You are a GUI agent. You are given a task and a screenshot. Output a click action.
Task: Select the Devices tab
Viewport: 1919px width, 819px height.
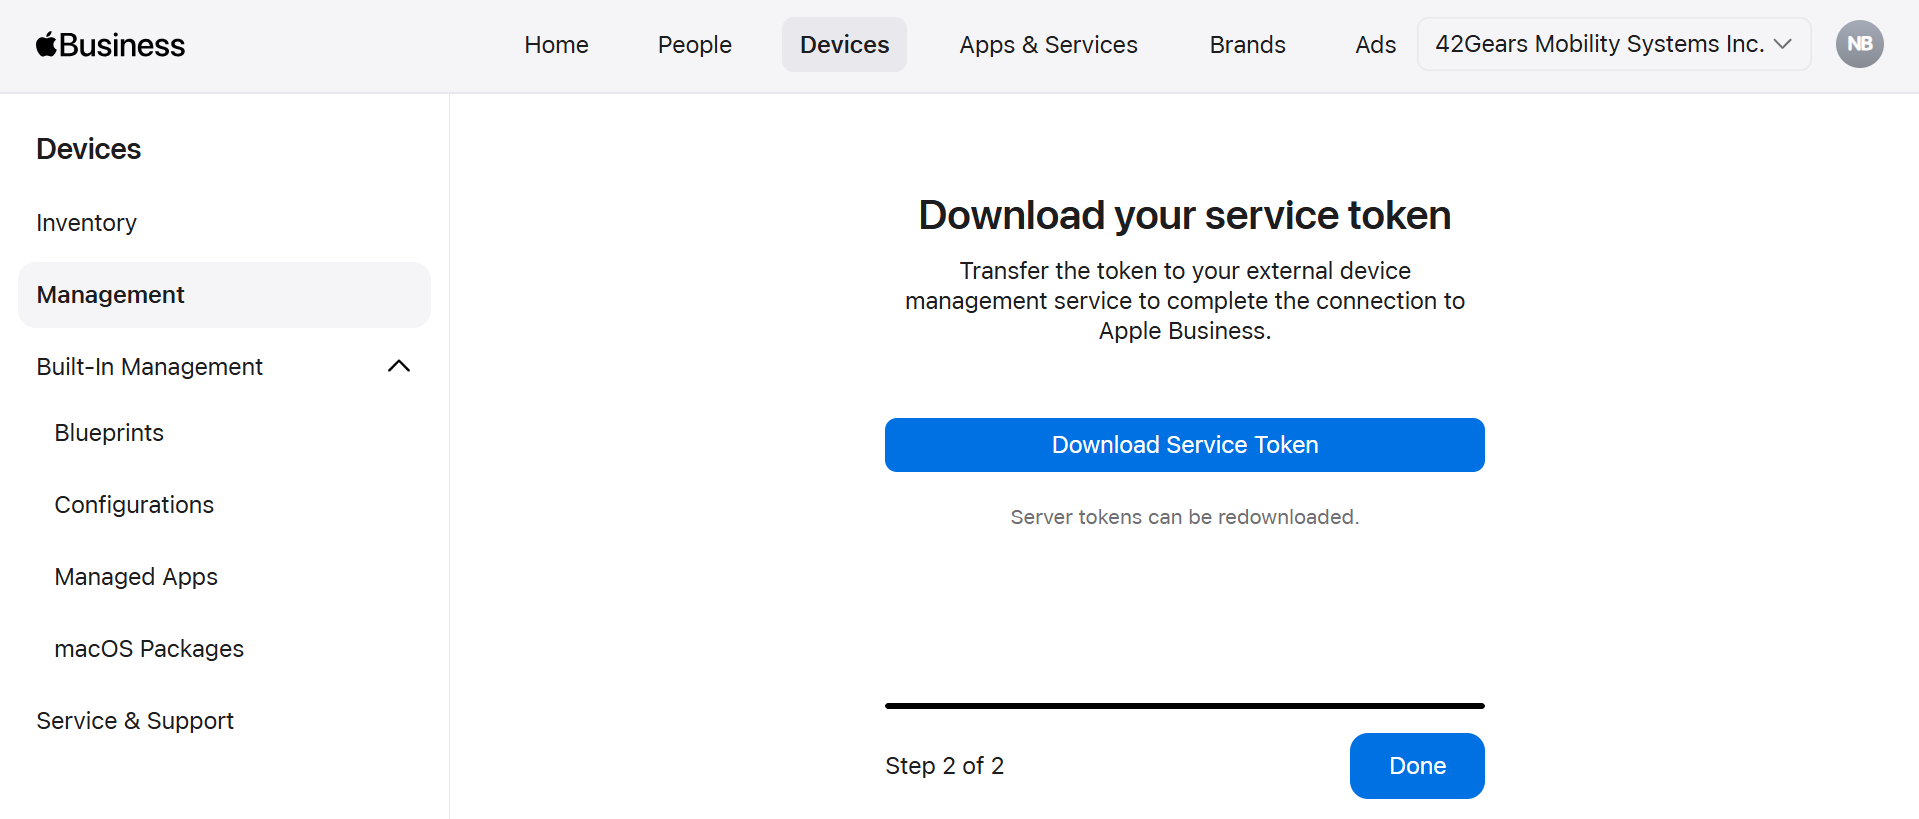(x=844, y=45)
